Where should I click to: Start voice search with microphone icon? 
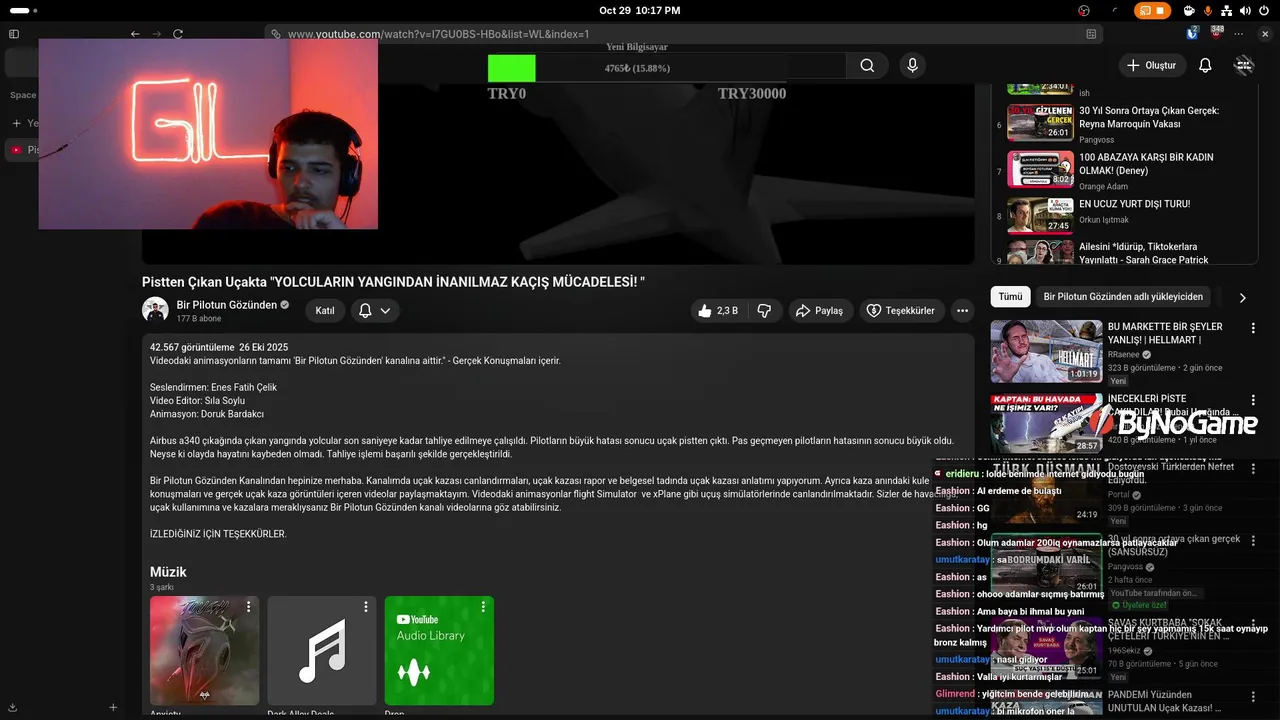(912, 65)
